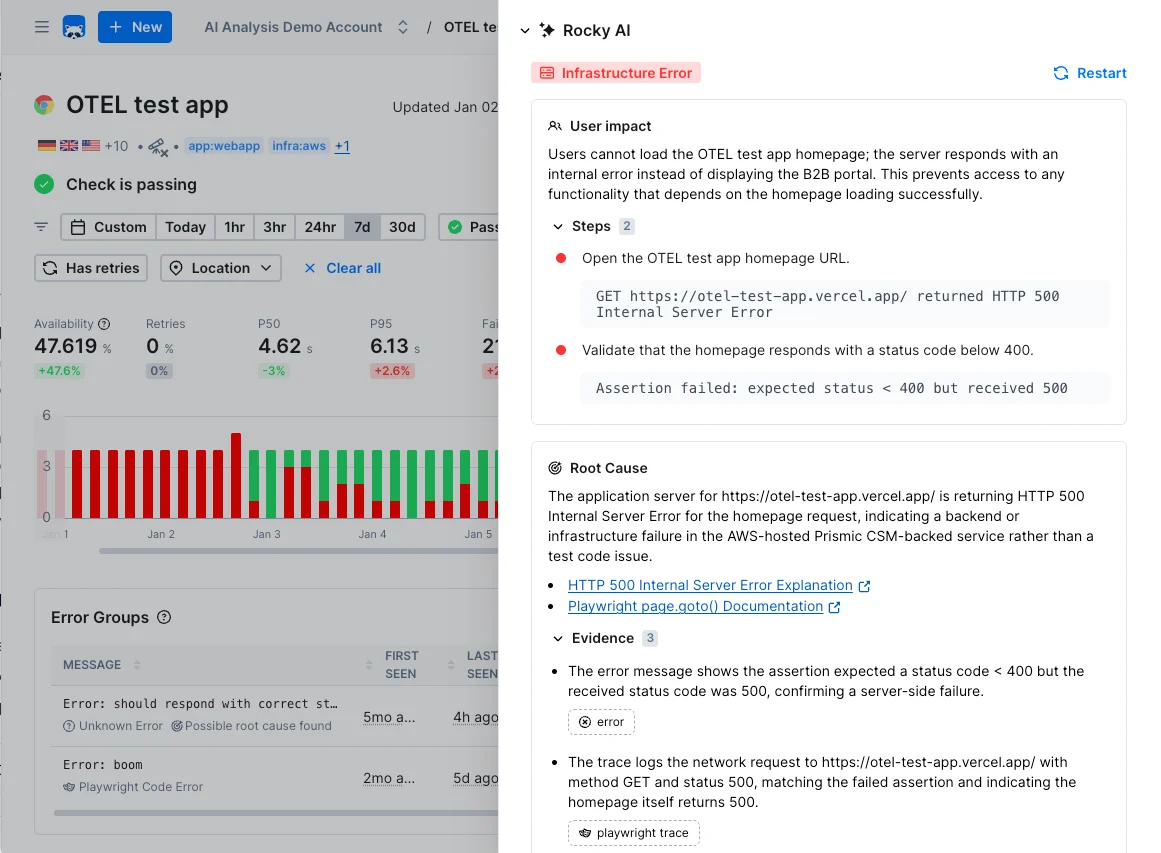Viewport: 1161px width, 853px height.
Task: Select the Custom date range
Action: [109, 227]
